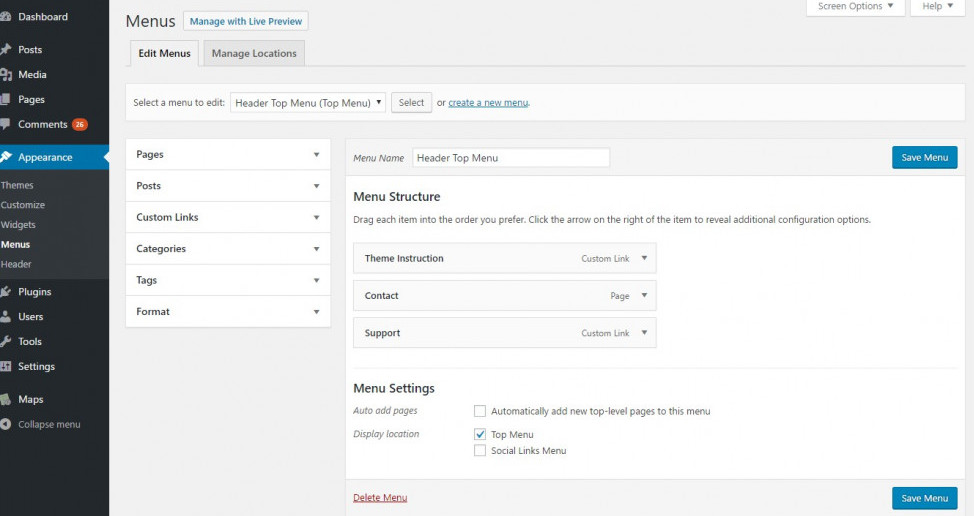Expand the Format meta box

tap(316, 312)
